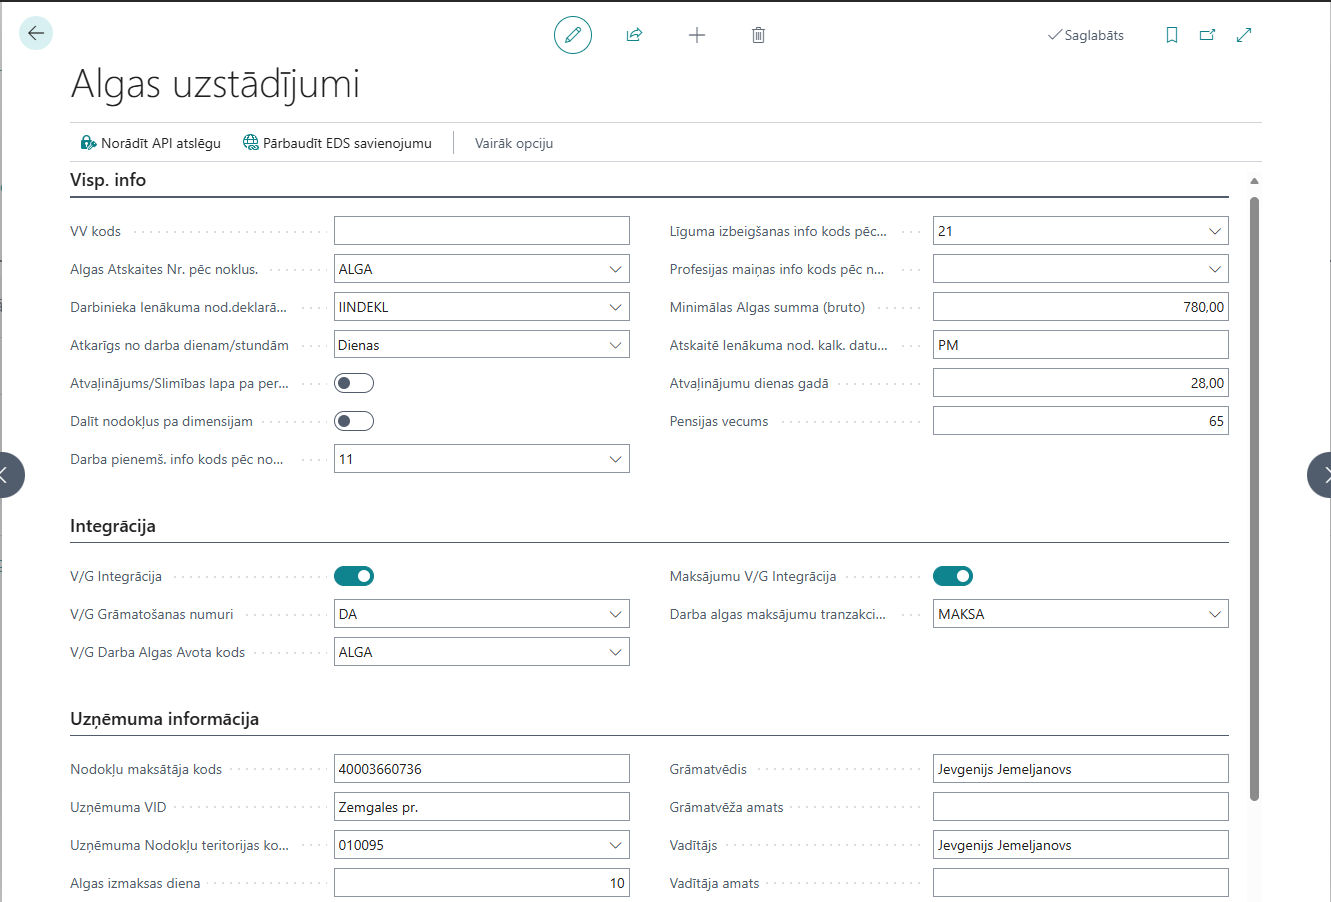Image resolution: width=1331 pixels, height=902 pixels.
Task: Open V/G Grāmatošanas numuri dropdown
Action: pyautogui.click(x=616, y=614)
